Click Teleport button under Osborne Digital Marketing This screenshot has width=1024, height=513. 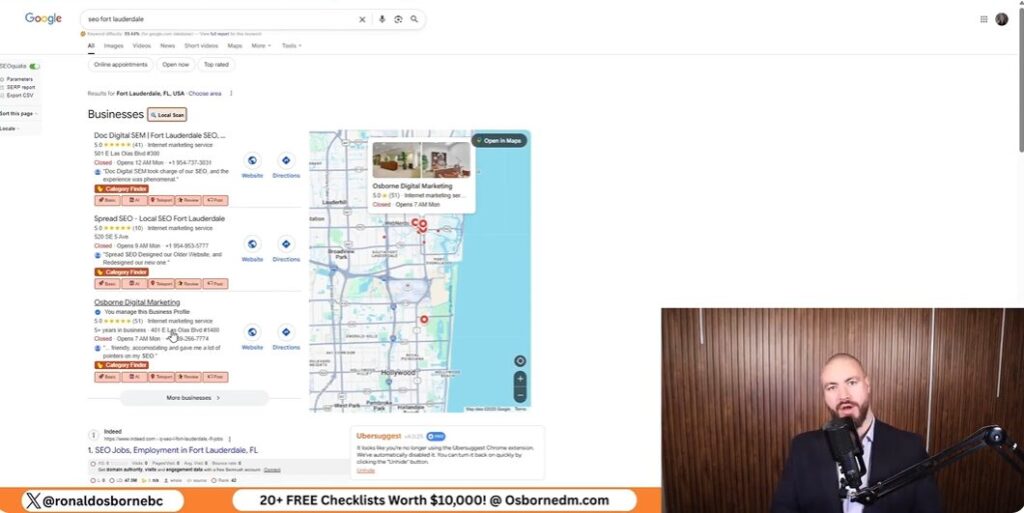pos(161,377)
